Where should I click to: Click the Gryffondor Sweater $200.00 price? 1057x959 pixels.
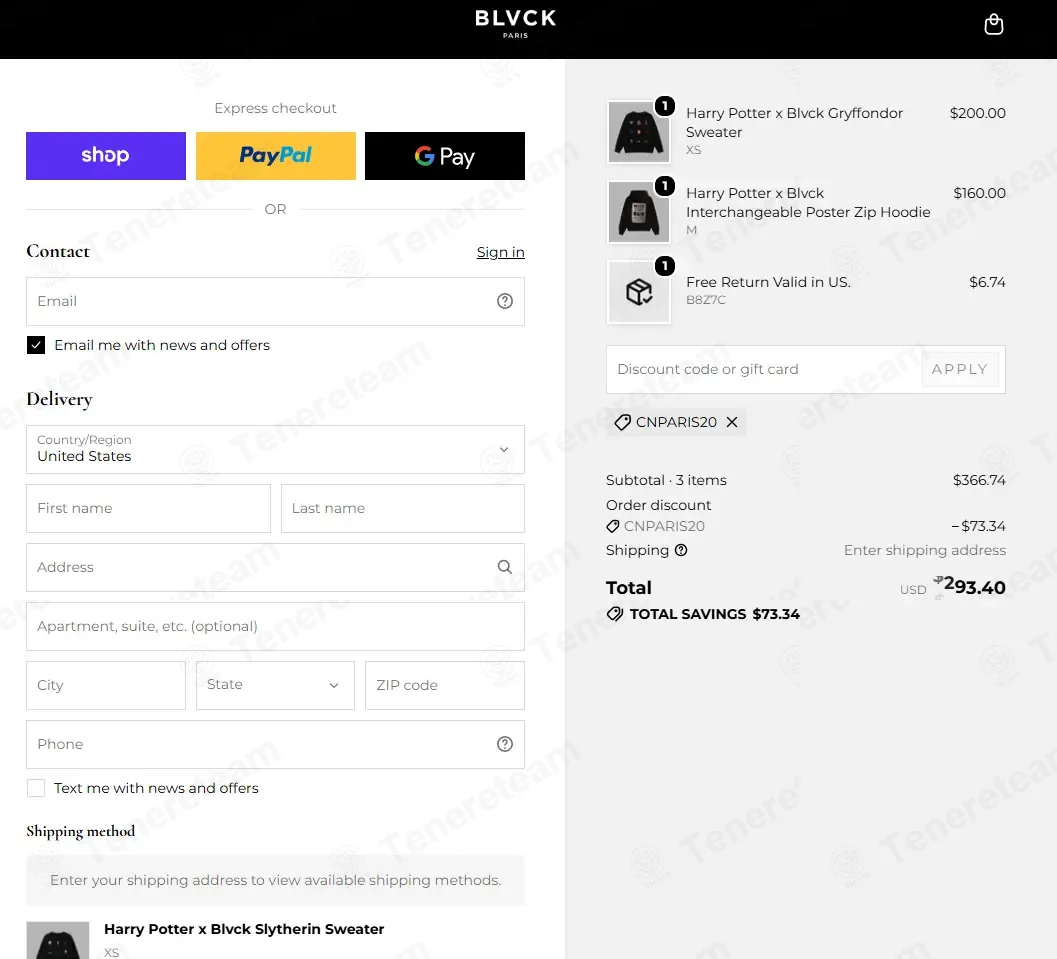977,113
